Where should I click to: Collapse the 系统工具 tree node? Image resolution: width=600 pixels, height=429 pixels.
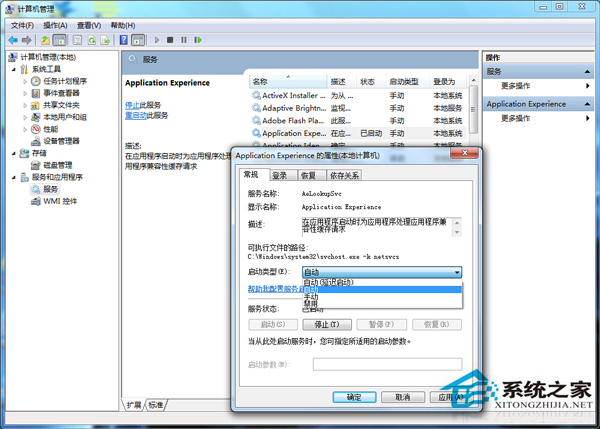(14, 70)
